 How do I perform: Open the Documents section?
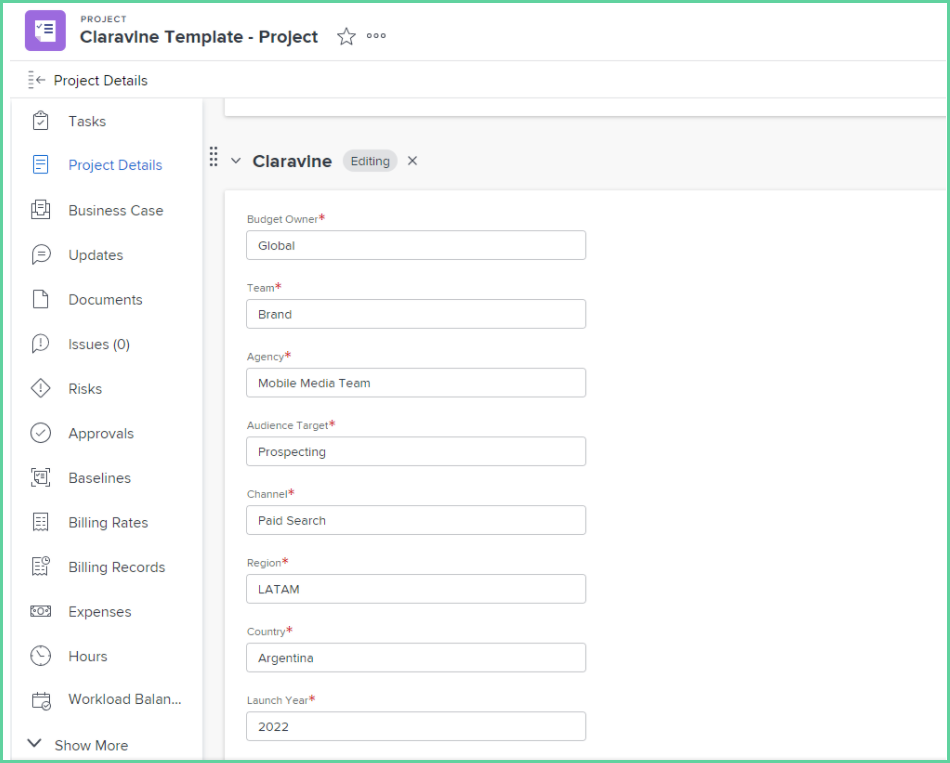click(x=105, y=300)
